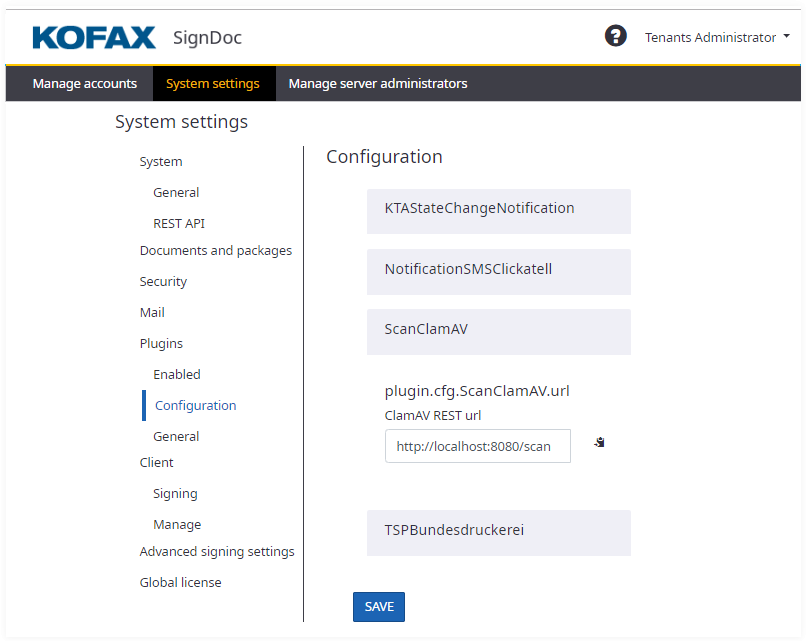Select Enabled under Plugins

(177, 375)
